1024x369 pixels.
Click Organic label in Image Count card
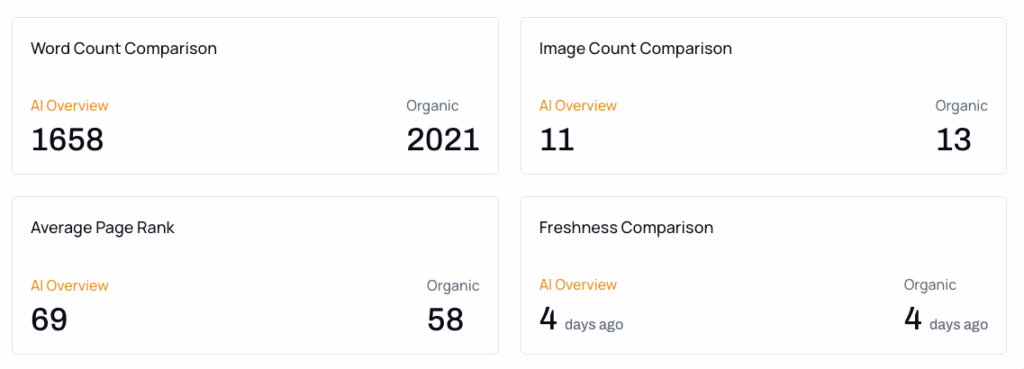[961, 106]
